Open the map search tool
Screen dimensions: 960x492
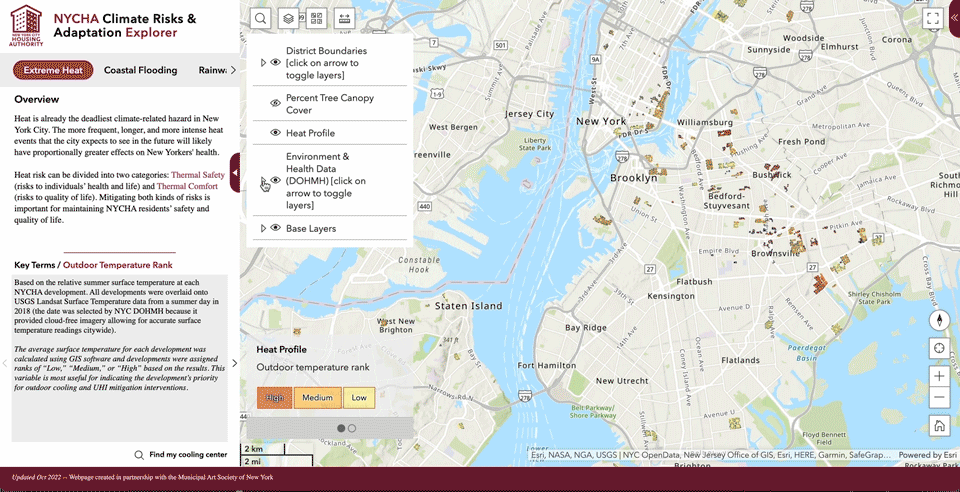[261, 18]
